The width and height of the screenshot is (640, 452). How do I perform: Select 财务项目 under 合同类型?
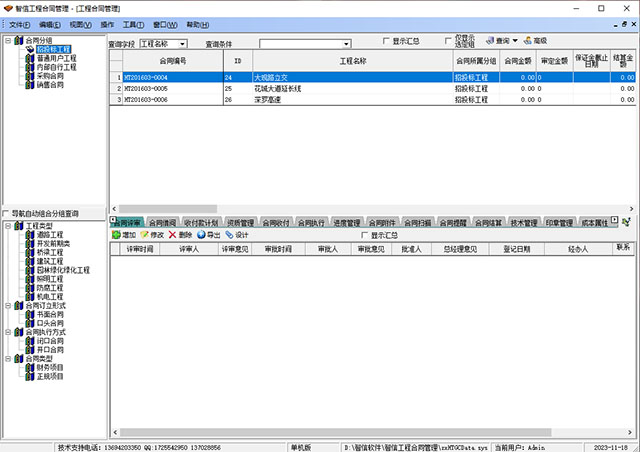[50, 367]
